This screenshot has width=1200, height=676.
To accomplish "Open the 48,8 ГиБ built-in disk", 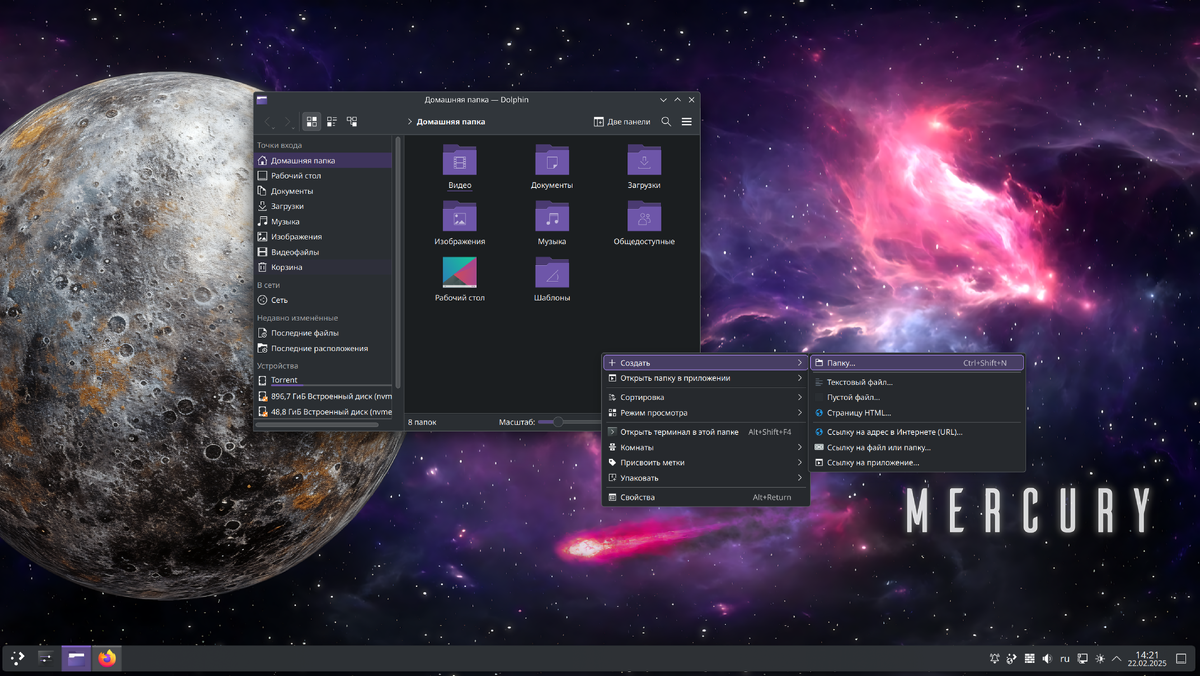I will pos(324,411).
